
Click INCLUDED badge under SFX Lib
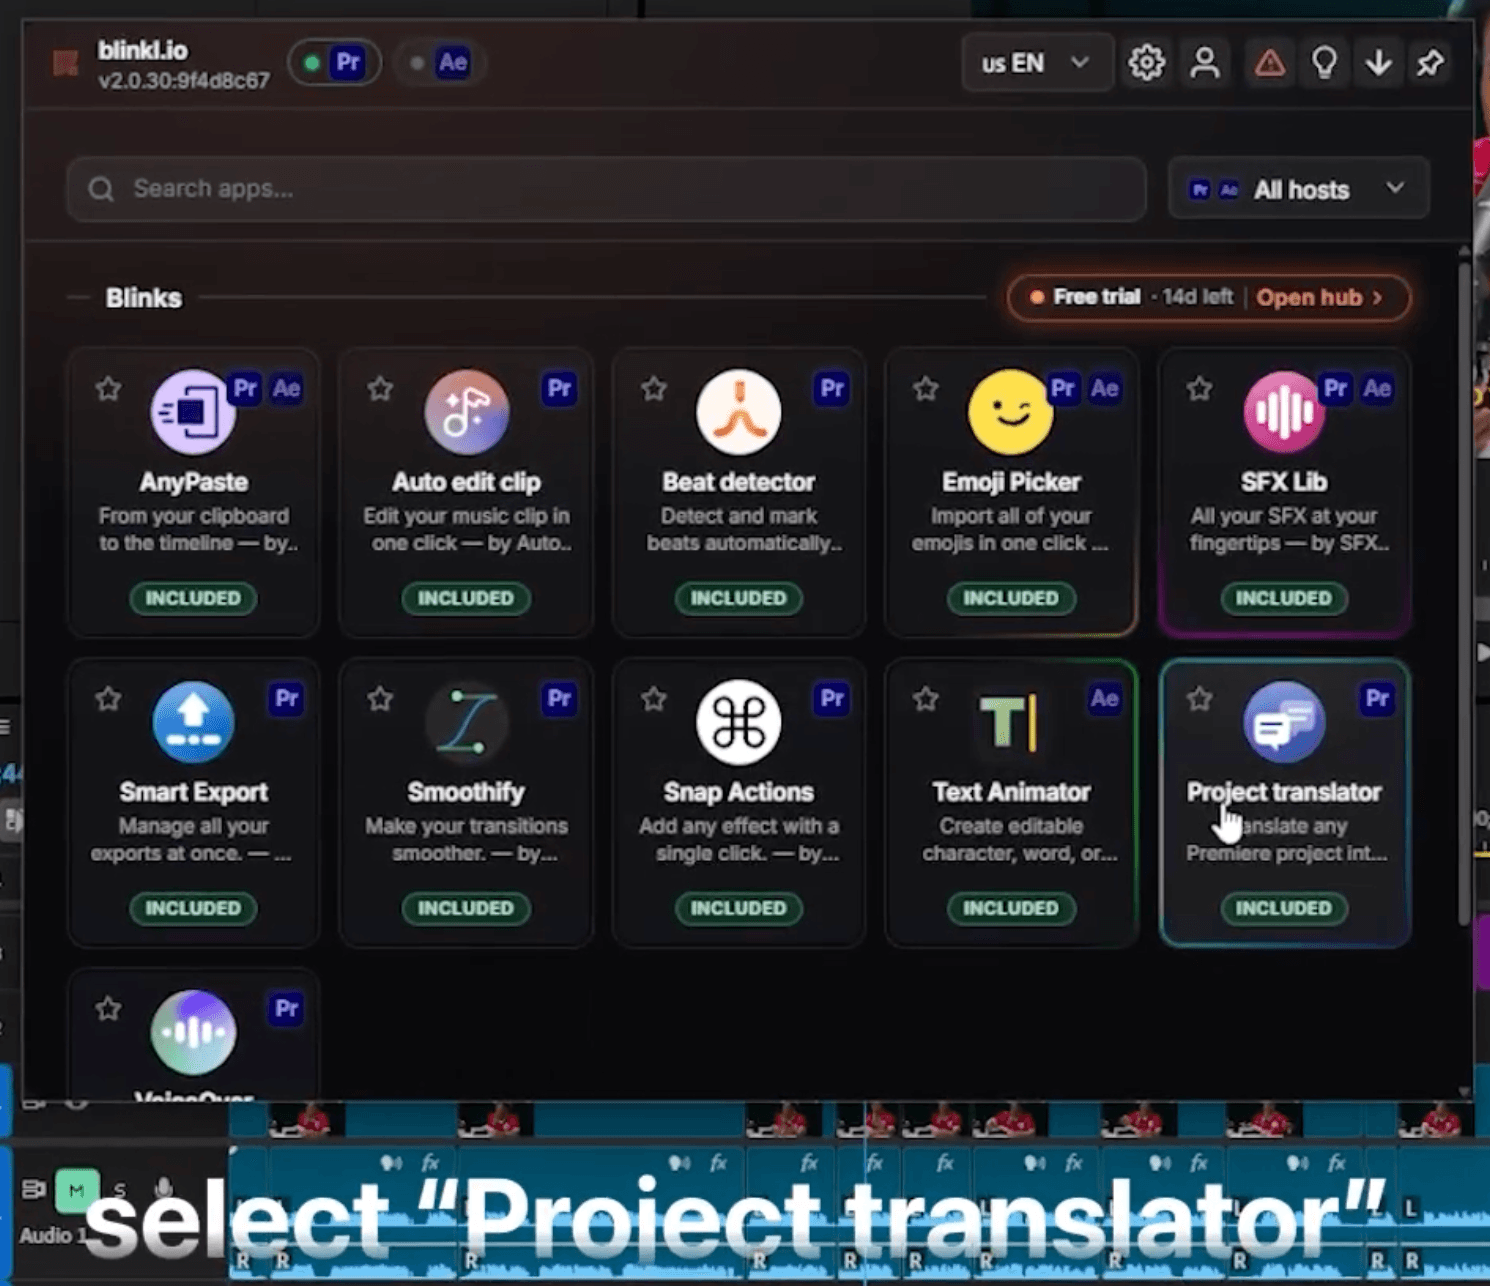tap(1284, 598)
